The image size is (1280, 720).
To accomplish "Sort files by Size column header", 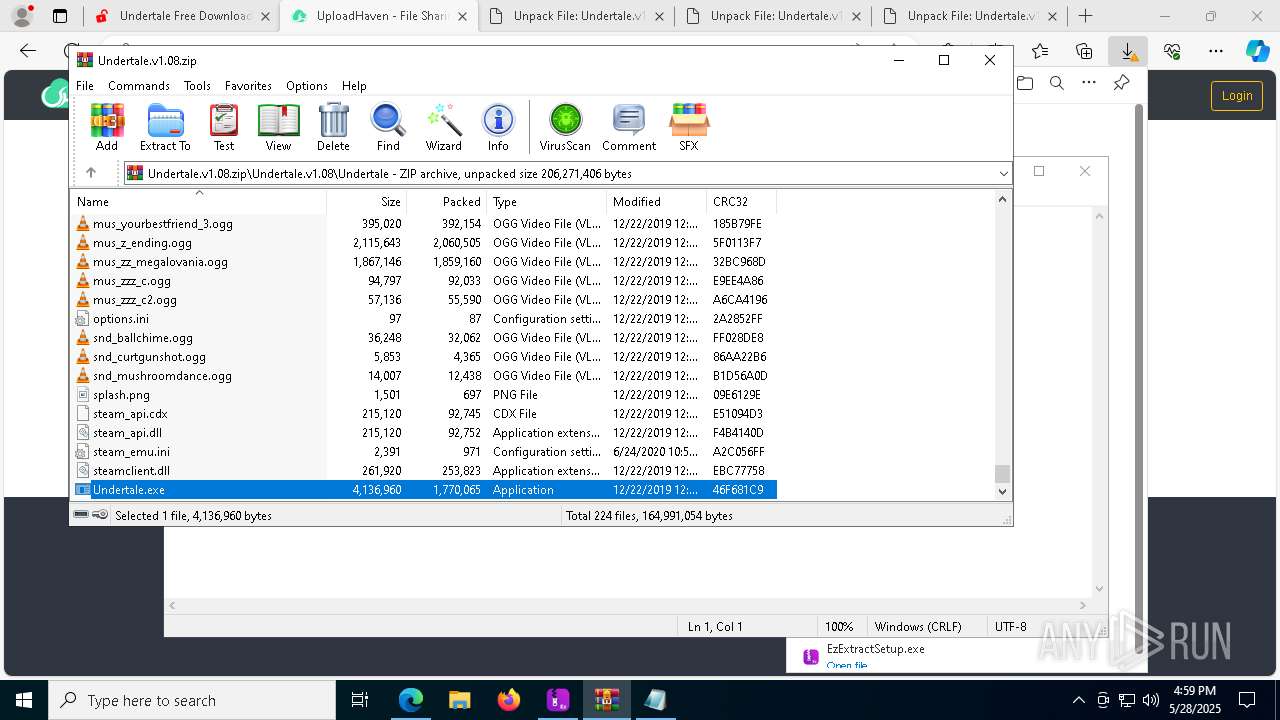I will [x=366, y=202].
